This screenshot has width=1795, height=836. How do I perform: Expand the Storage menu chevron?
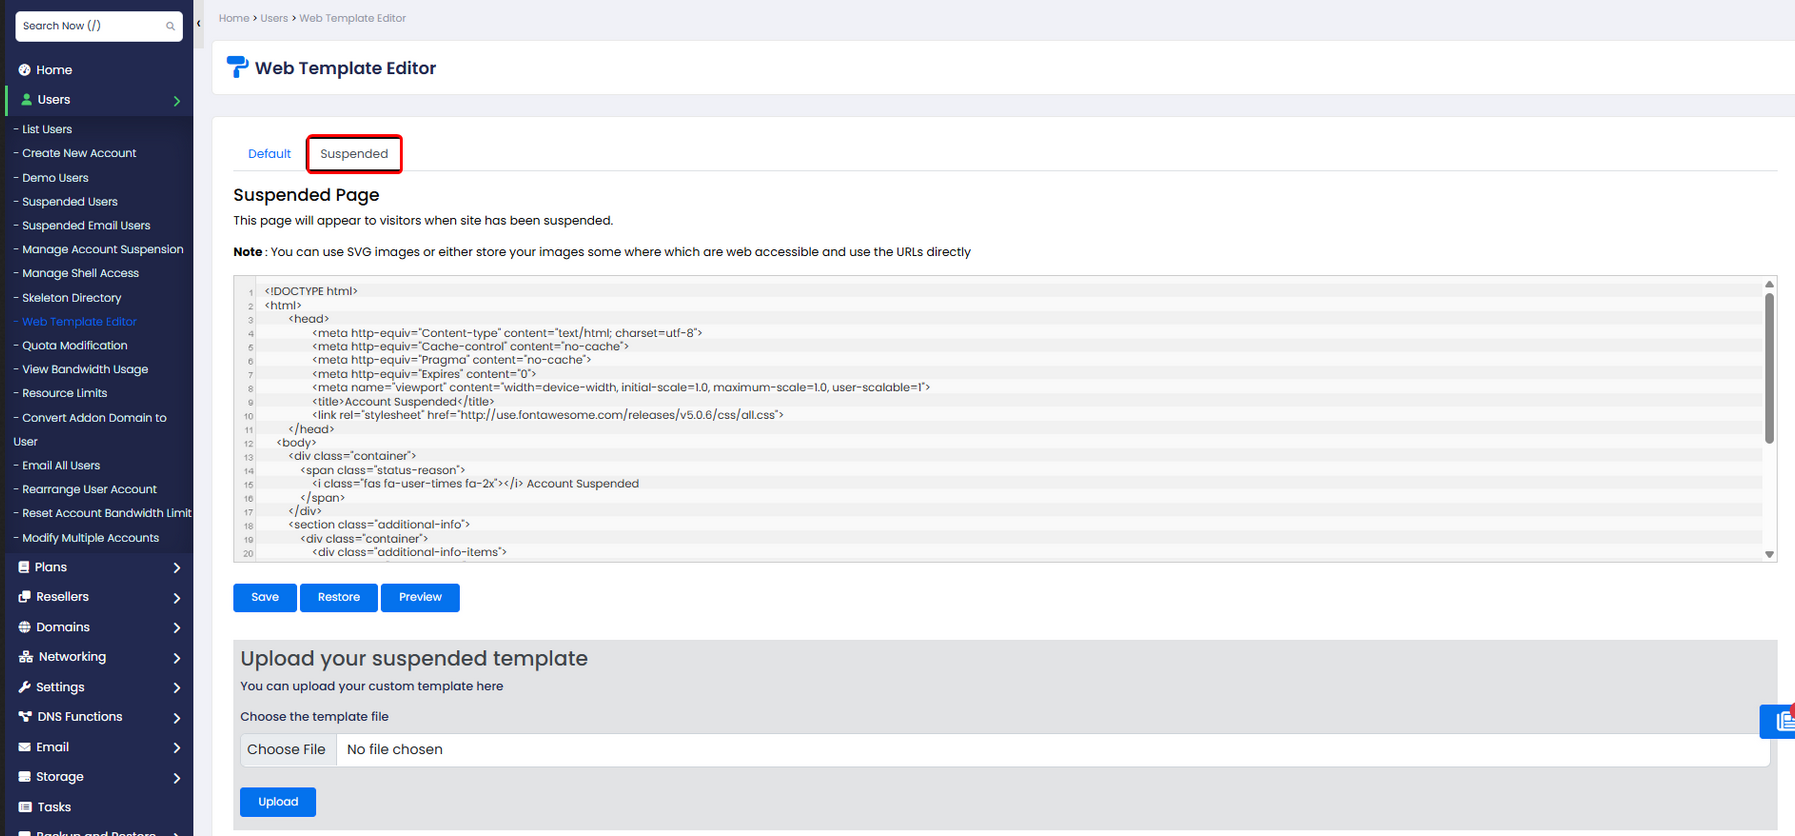[x=177, y=778]
